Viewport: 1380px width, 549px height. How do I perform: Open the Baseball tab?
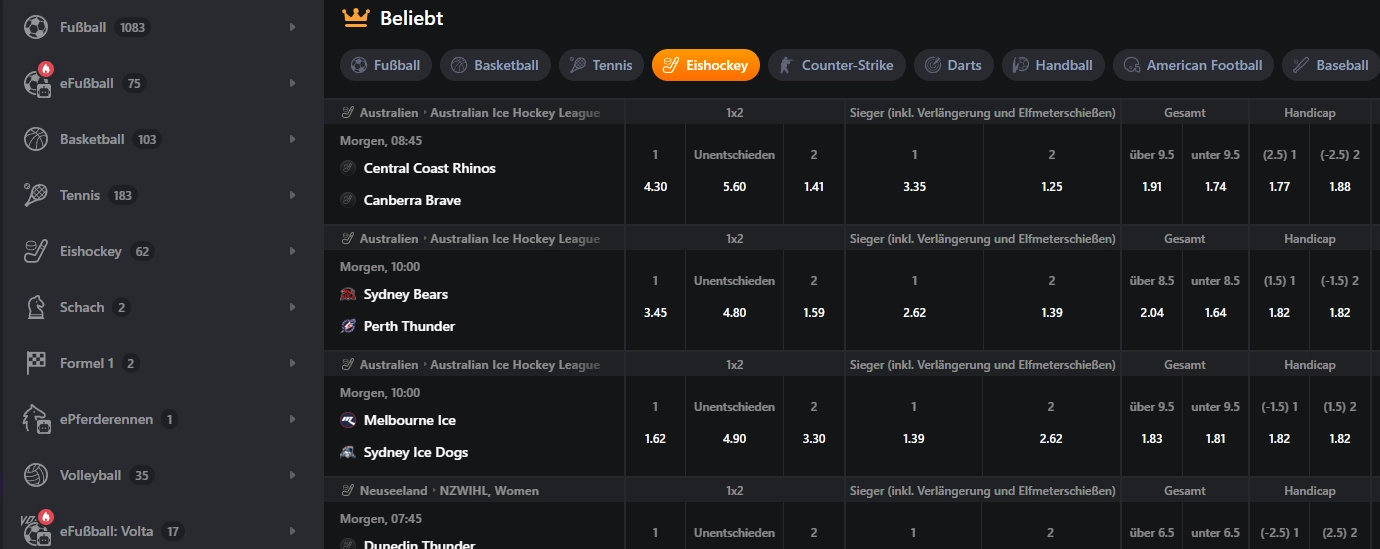click(x=1331, y=65)
